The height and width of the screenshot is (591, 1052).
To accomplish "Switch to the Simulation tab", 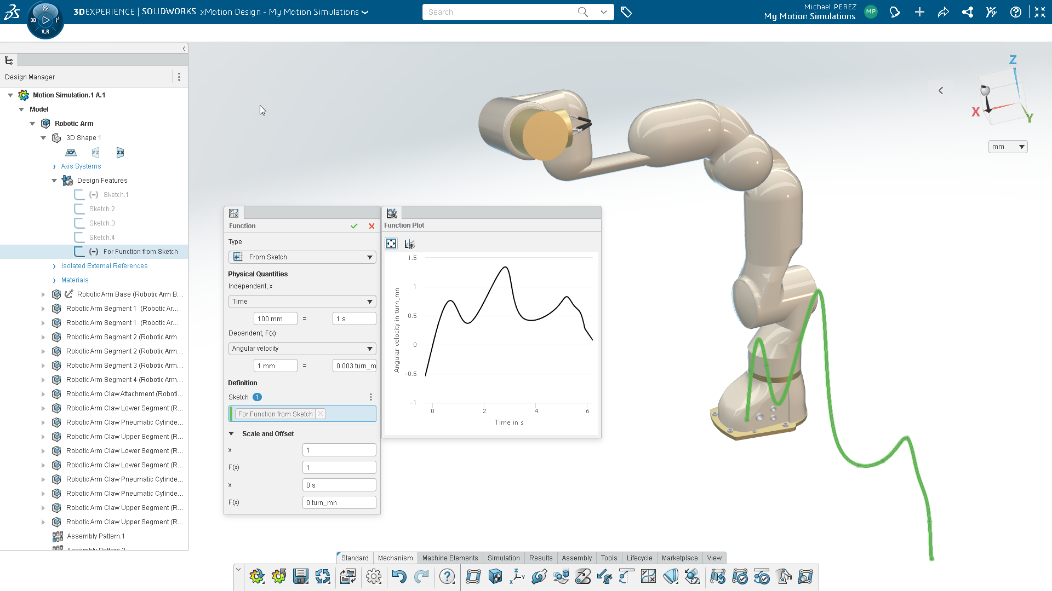I will [503, 558].
